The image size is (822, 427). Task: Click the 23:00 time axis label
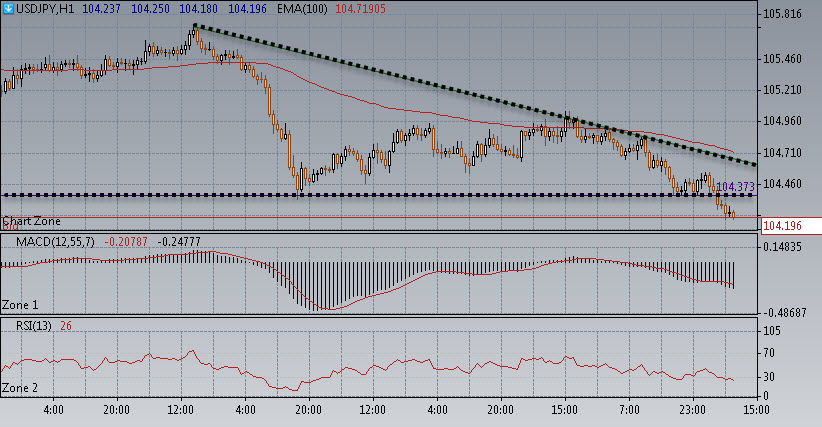click(693, 410)
